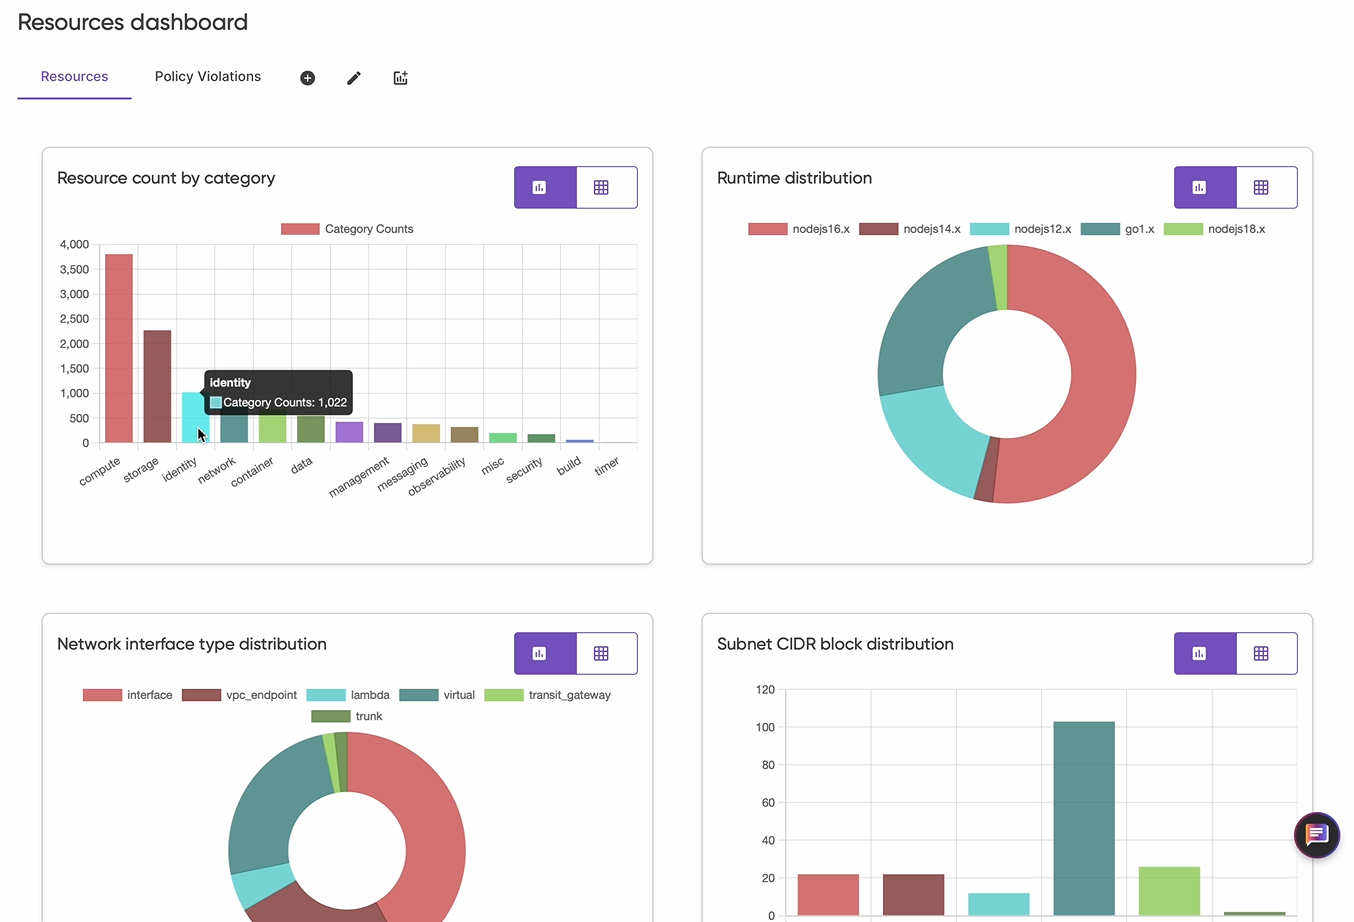
Task: Show Network interface type distribution as chart
Action: point(545,653)
